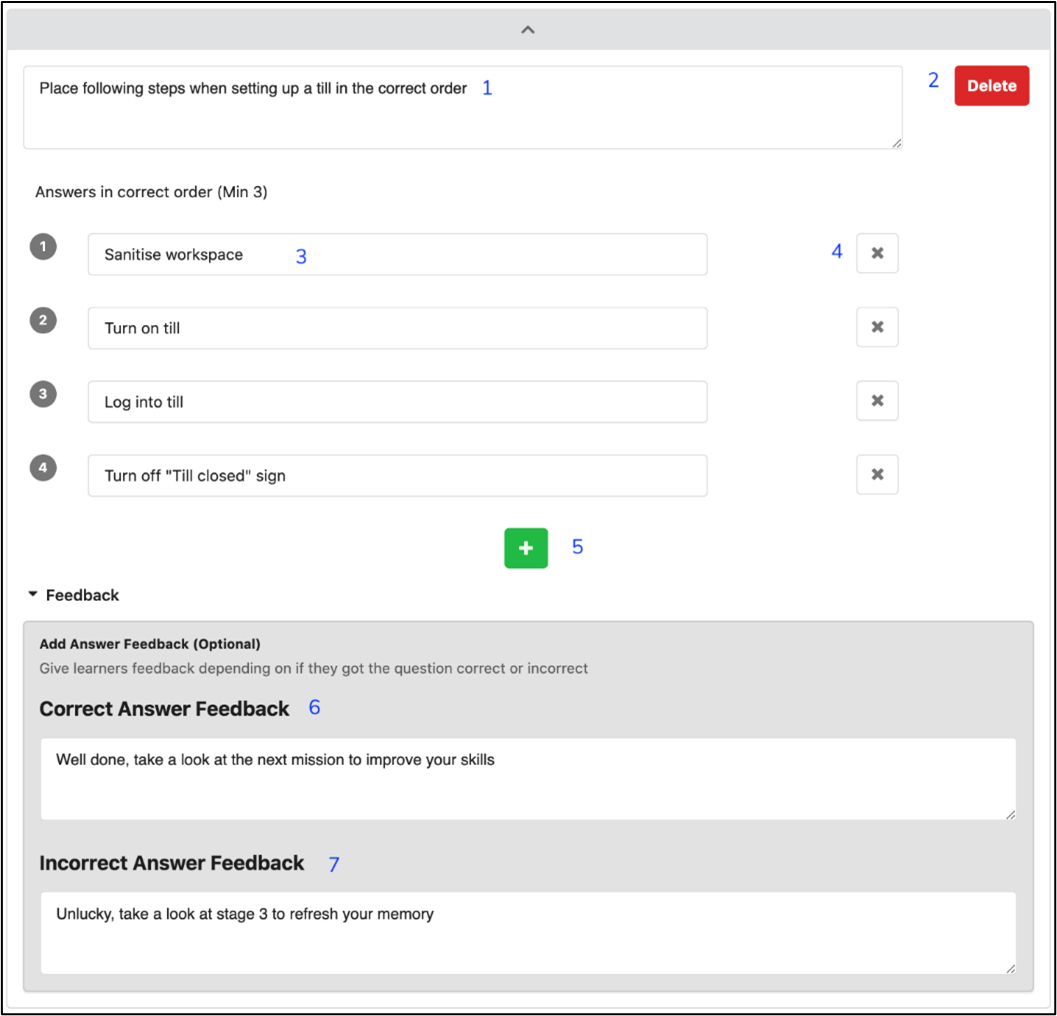
Task: Delete the 'Log into till' answer row
Action: [x=877, y=401]
